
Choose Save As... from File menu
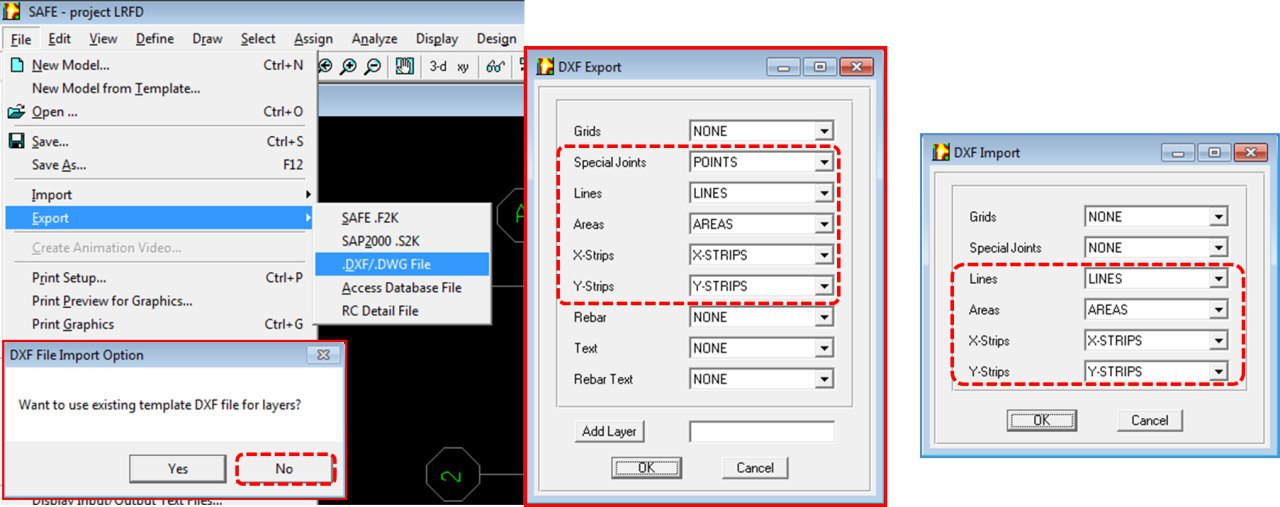coord(160,165)
